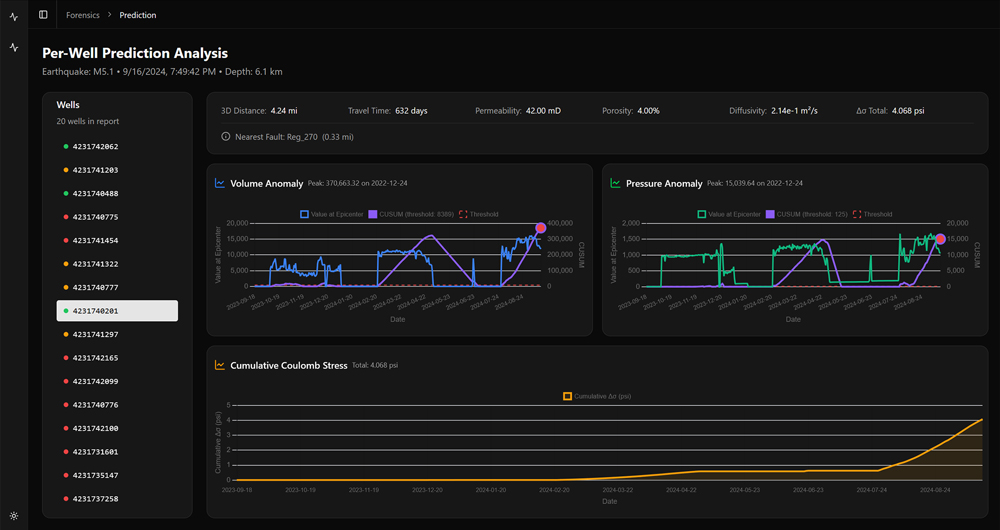1000x530 pixels.
Task: Open well 4231740775
Action: click(95, 217)
